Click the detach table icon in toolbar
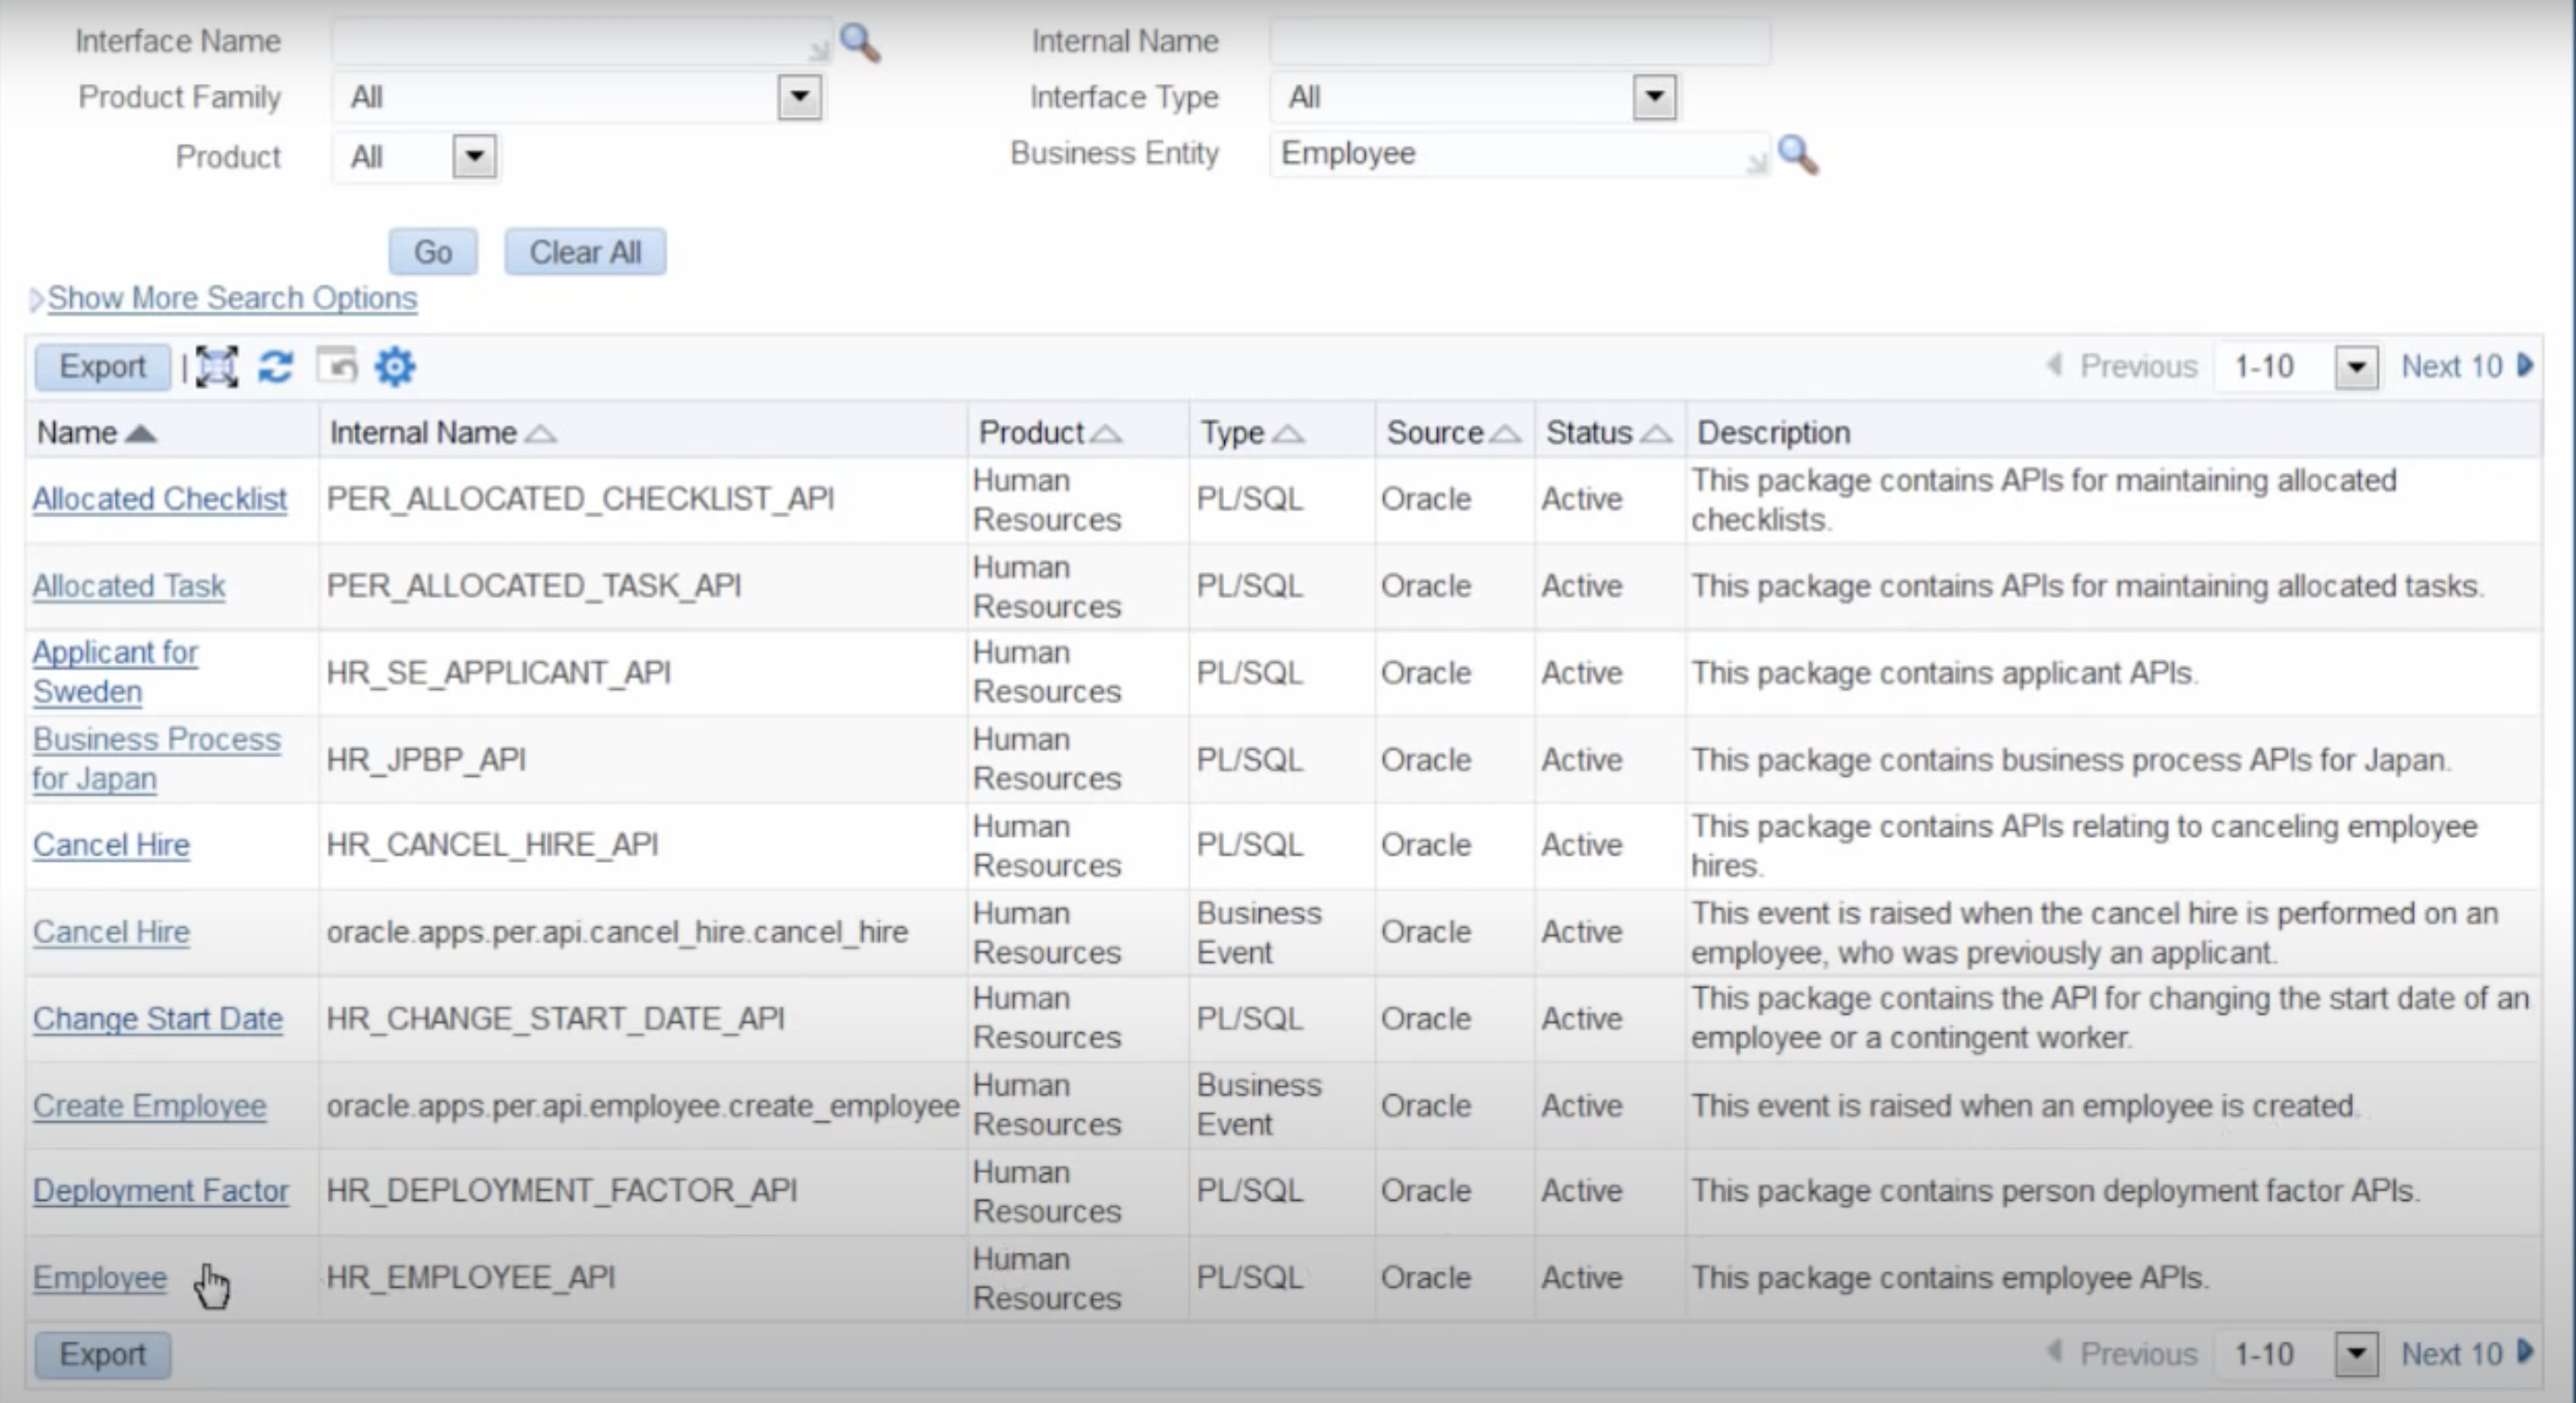The image size is (2576, 1403). point(217,367)
